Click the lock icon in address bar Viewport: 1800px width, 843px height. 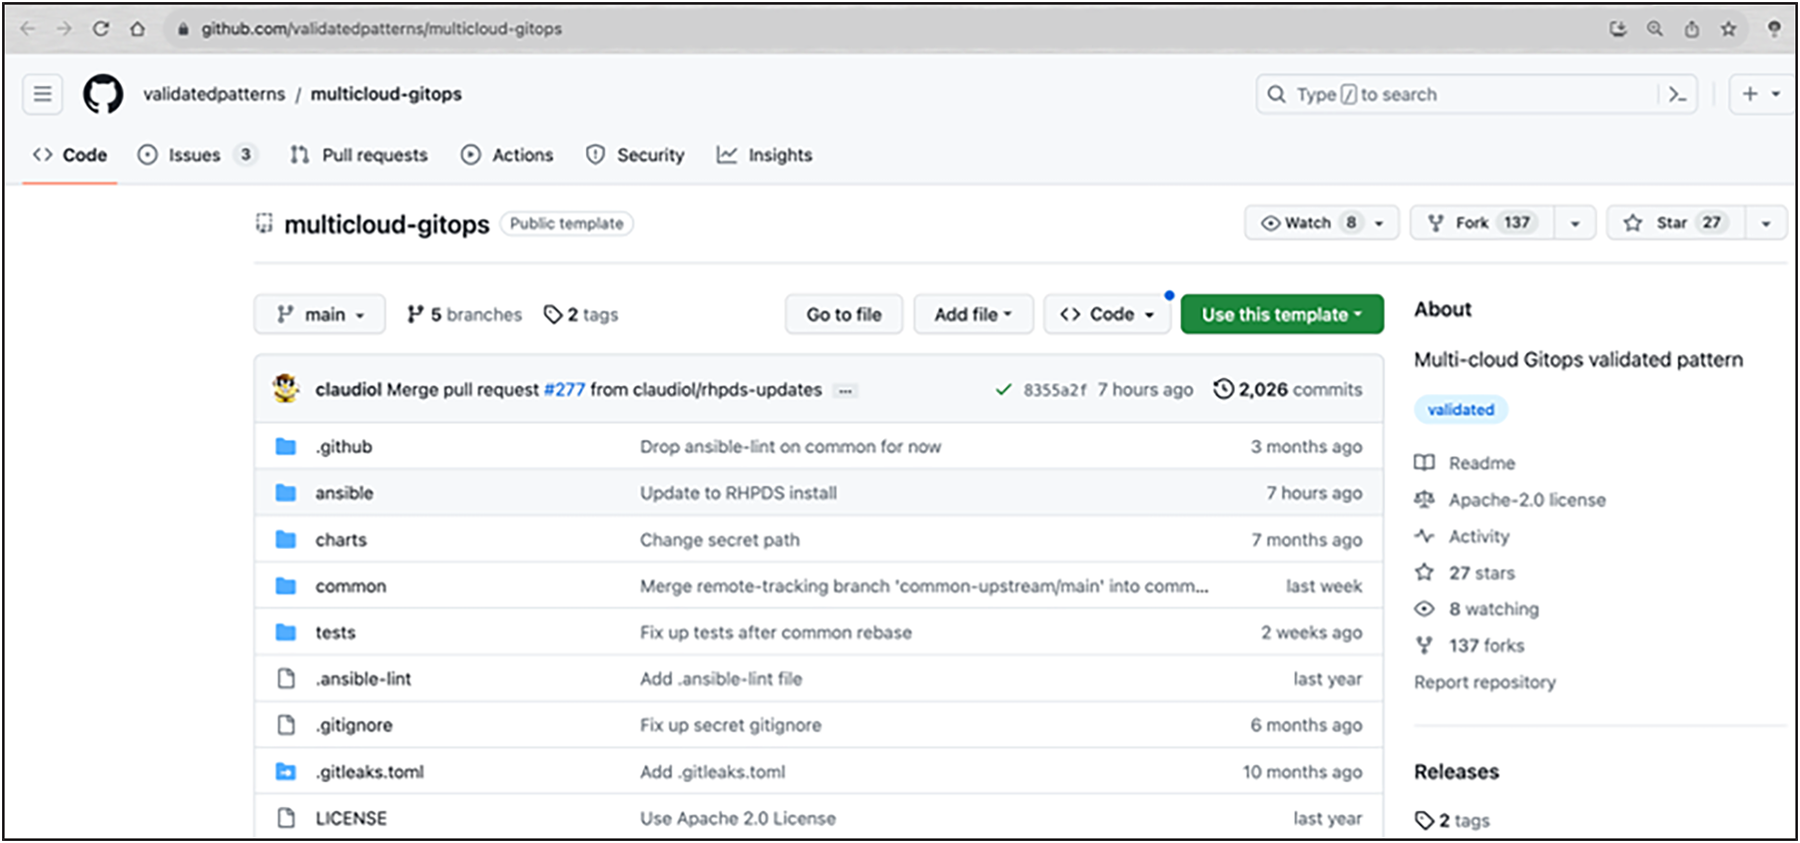tap(183, 29)
